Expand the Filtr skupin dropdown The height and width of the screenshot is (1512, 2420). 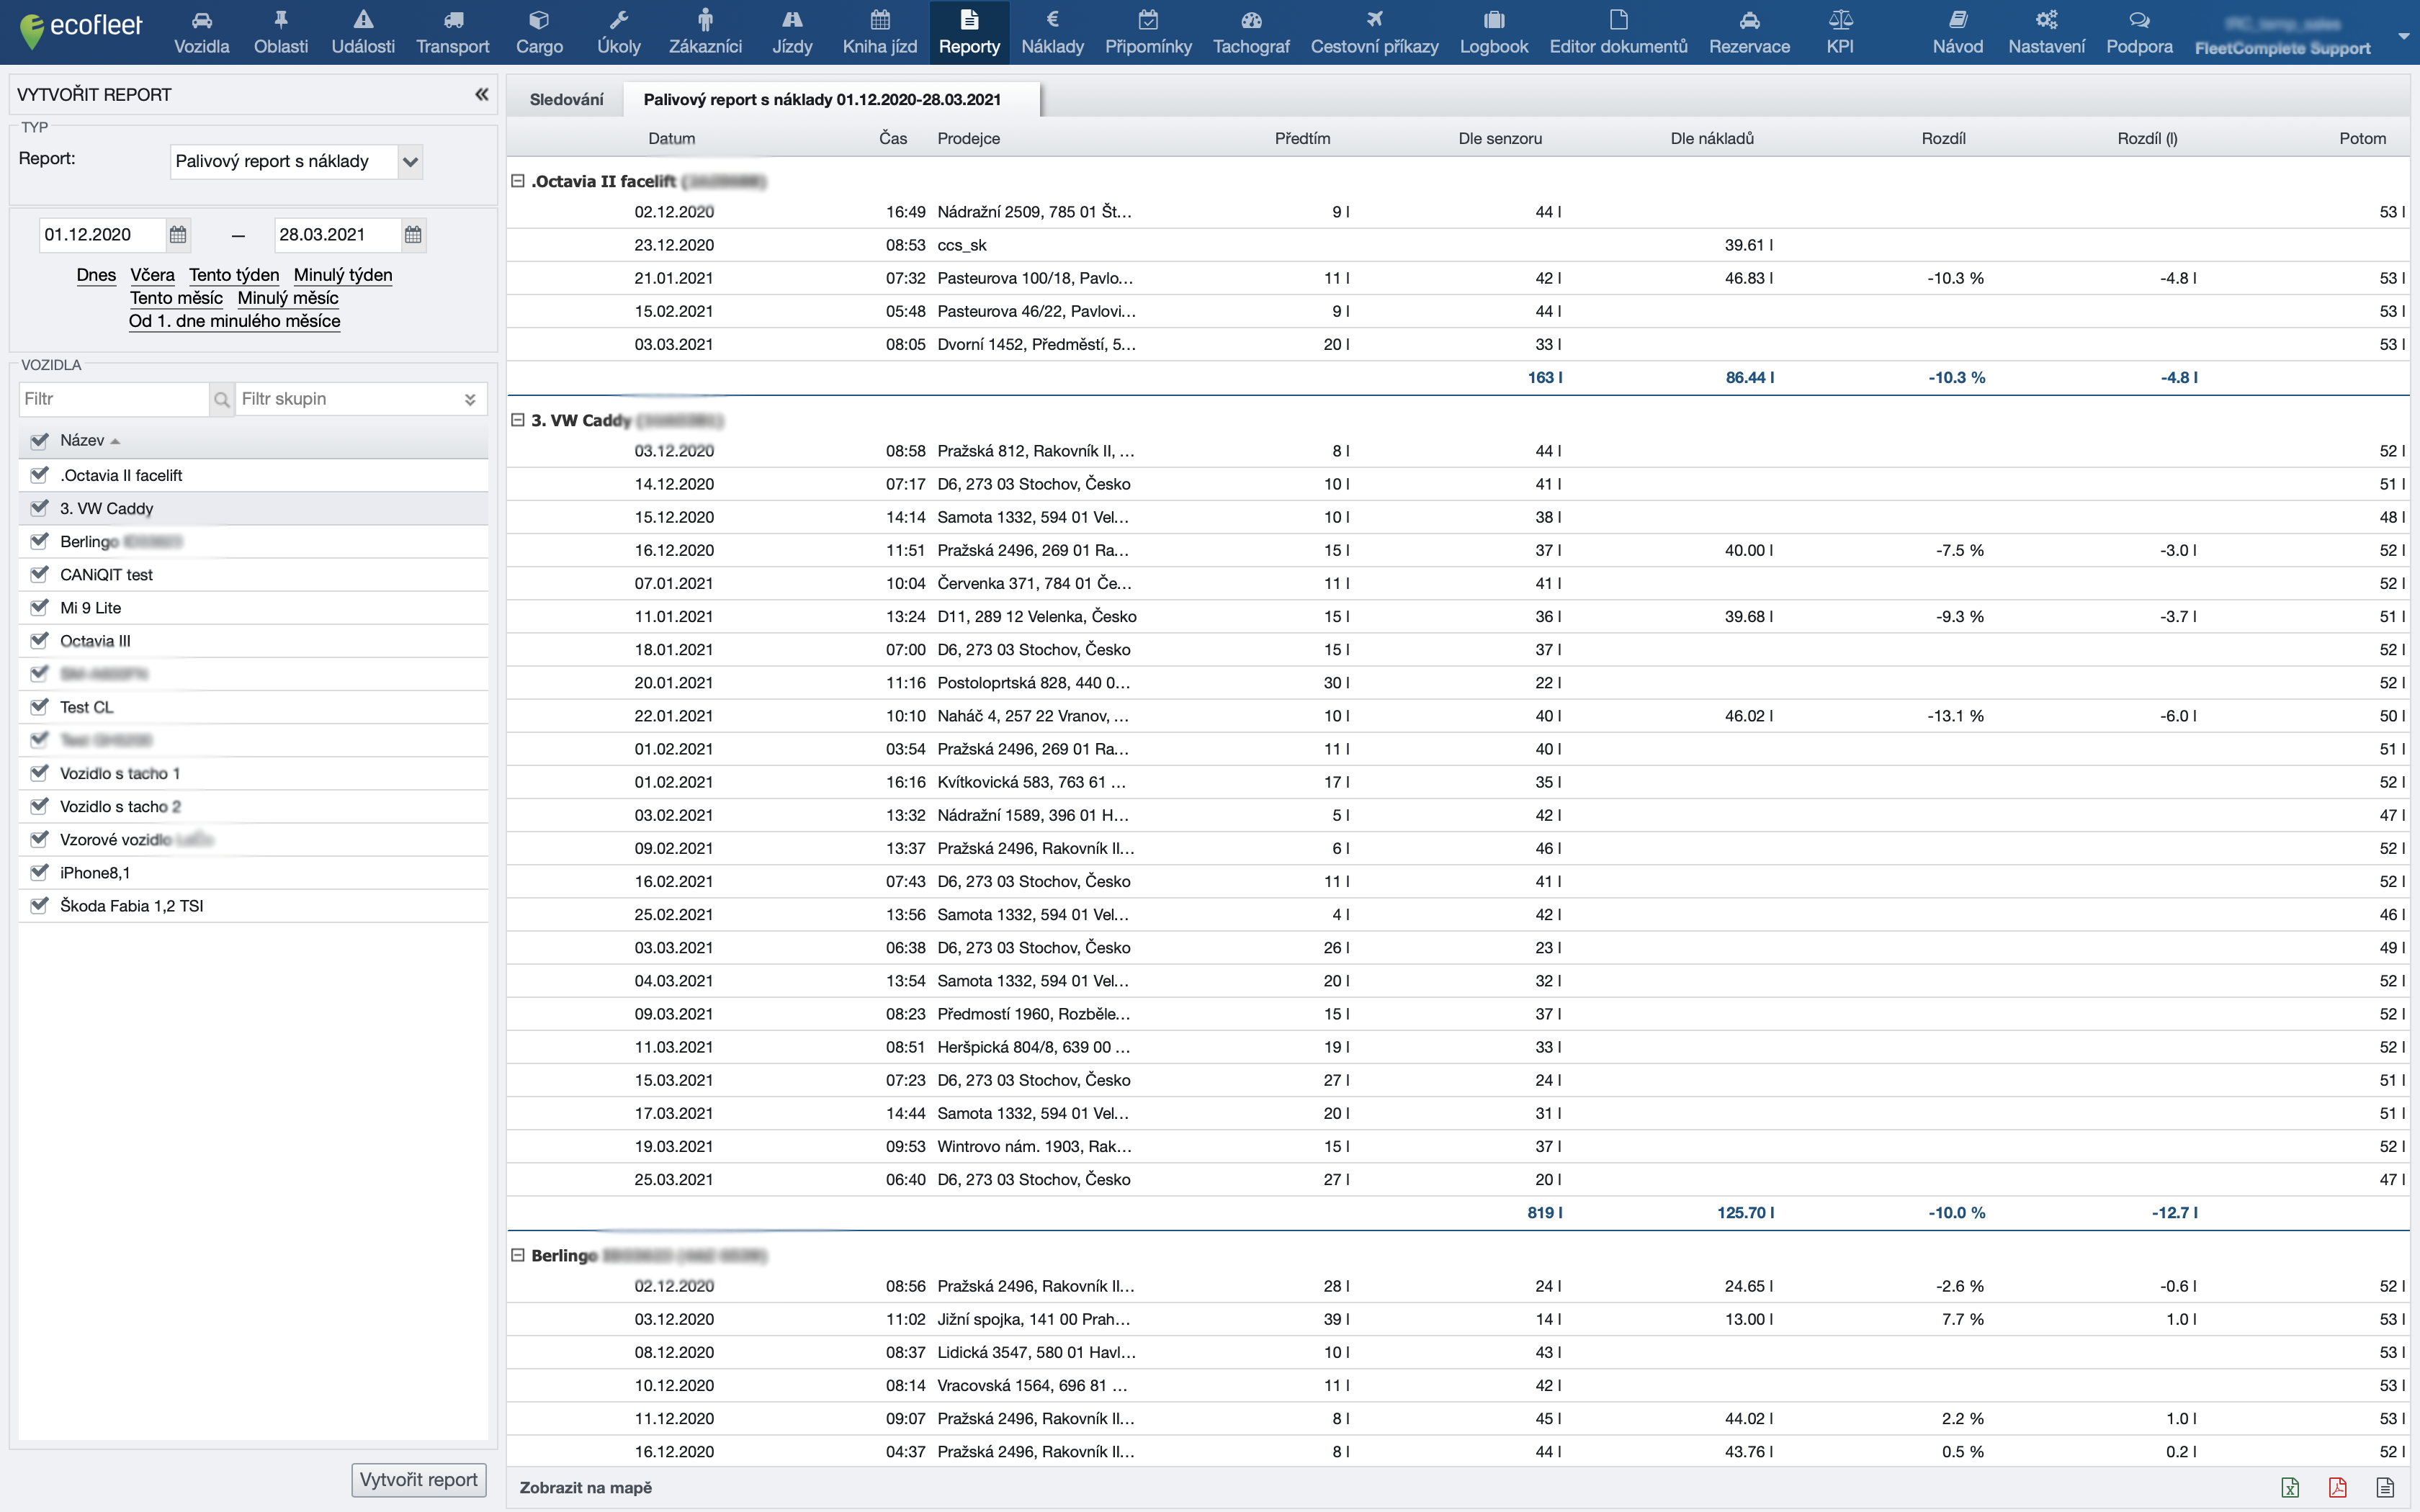[x=469, y=399]
